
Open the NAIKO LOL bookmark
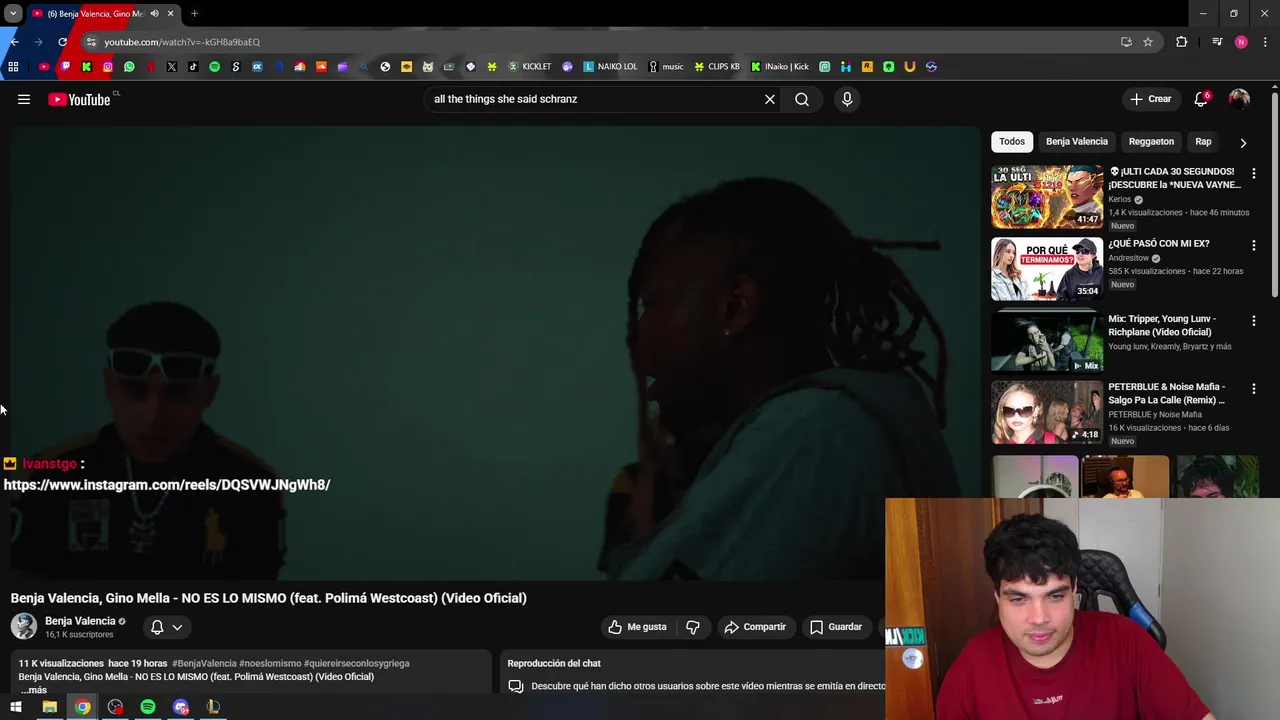(610, 67)
